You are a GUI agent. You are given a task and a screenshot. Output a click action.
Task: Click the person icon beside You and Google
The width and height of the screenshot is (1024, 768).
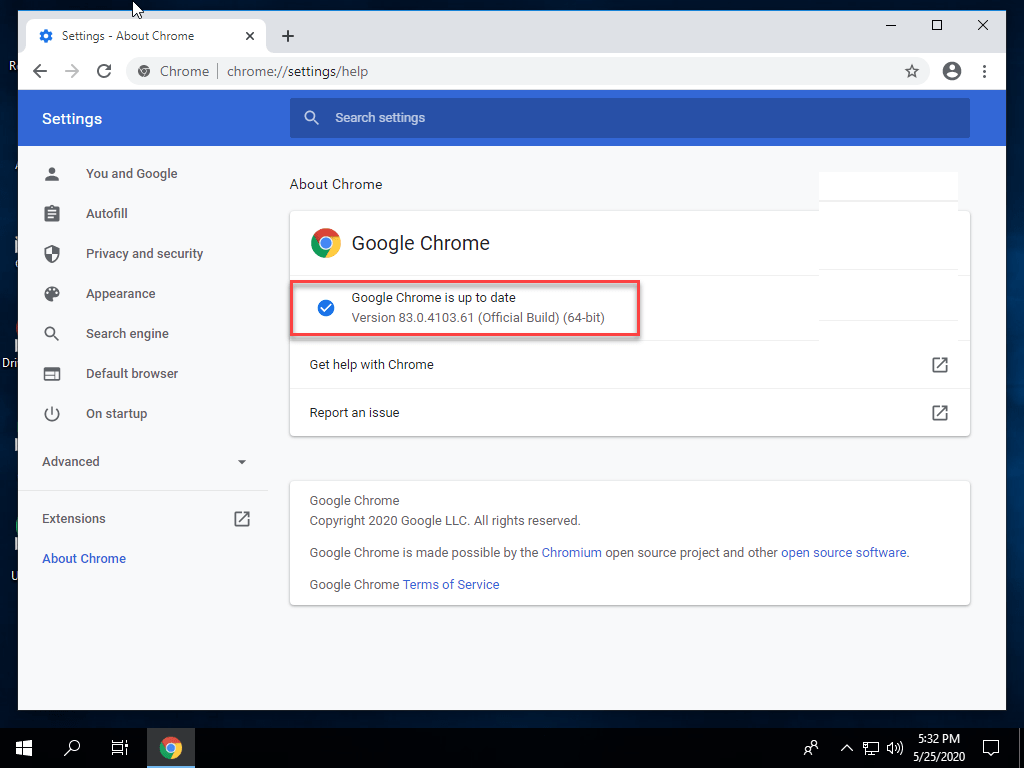coord(52,174)
